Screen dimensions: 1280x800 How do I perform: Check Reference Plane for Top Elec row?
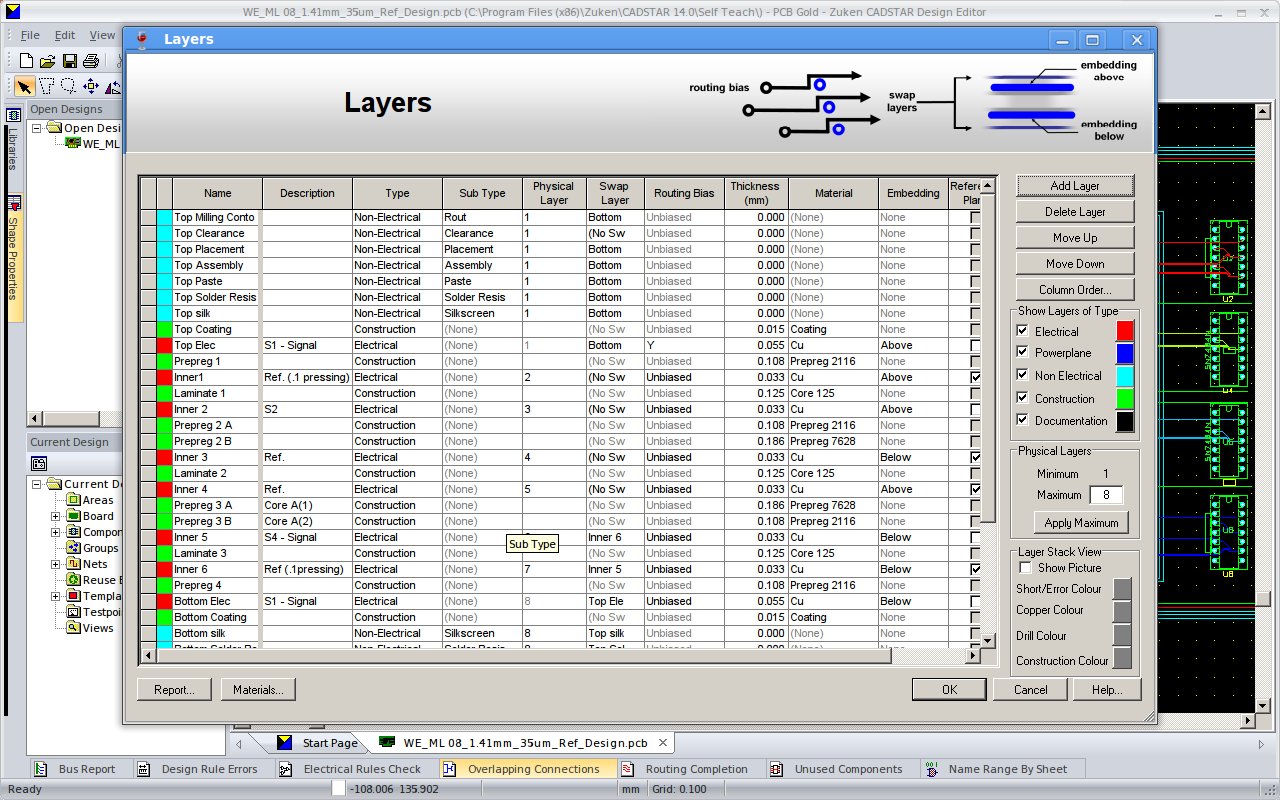[975, 345]
